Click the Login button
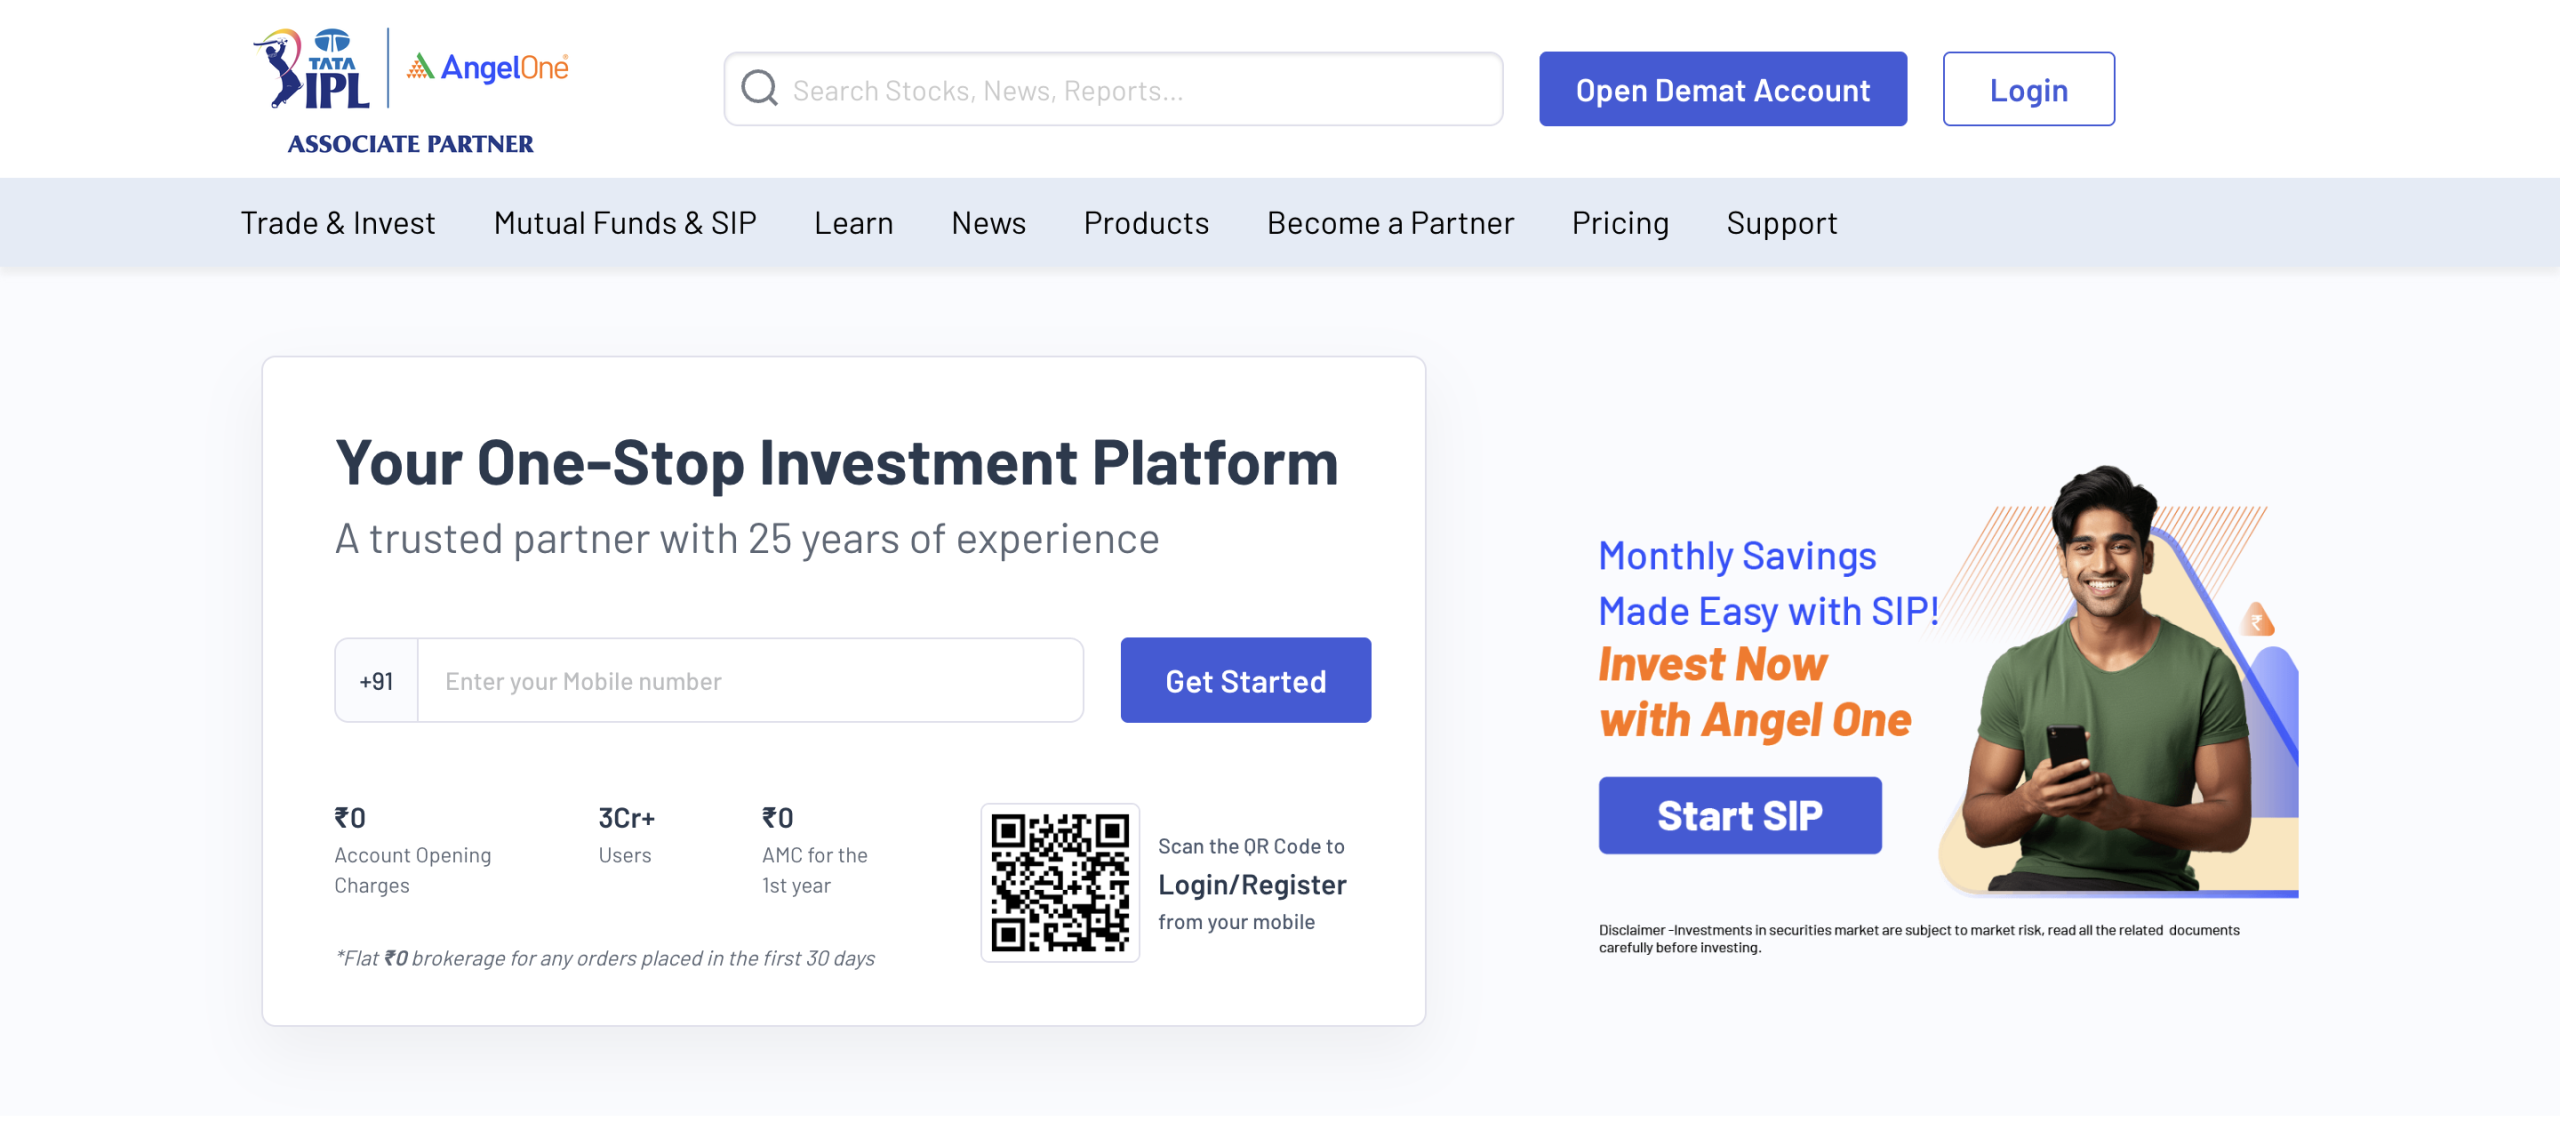Viewport: 2560px width, 1122px height. tap(2029, 89)
